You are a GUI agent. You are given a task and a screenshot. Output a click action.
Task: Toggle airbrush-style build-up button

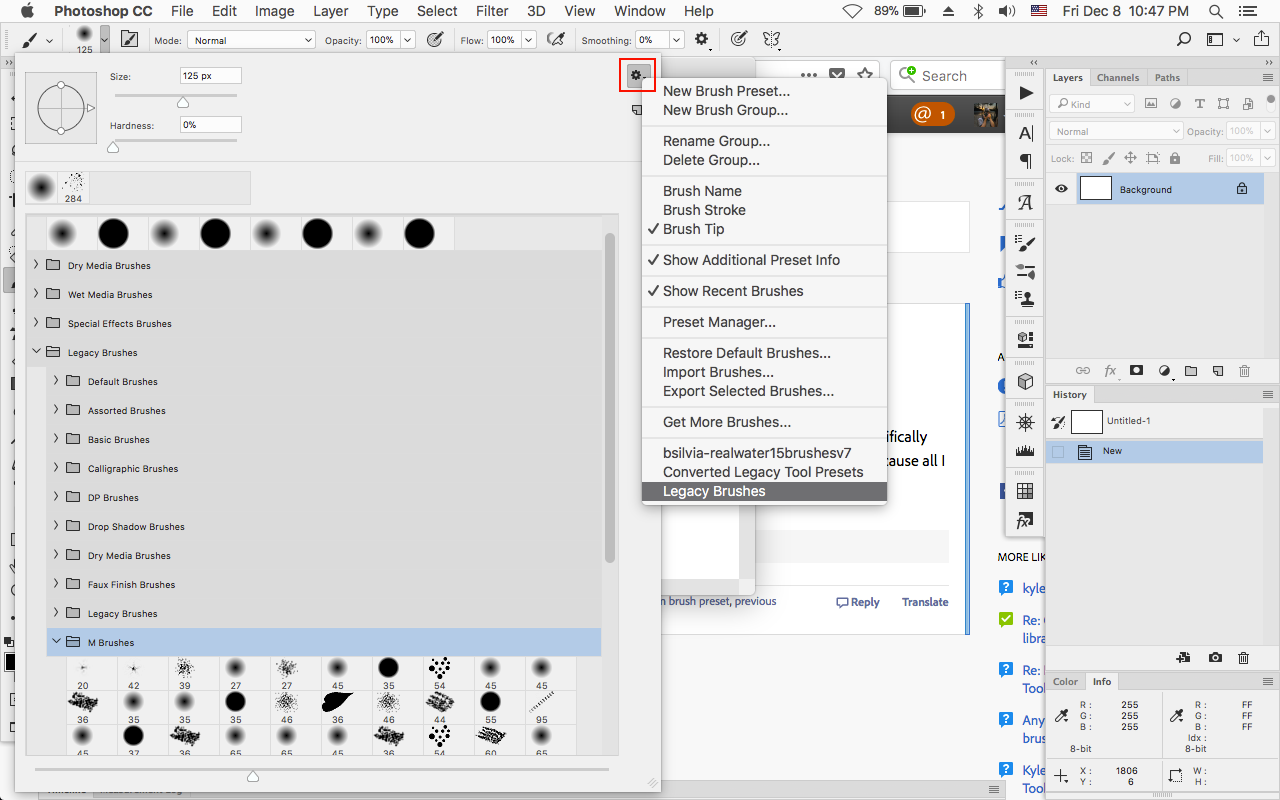pos(555,40)
